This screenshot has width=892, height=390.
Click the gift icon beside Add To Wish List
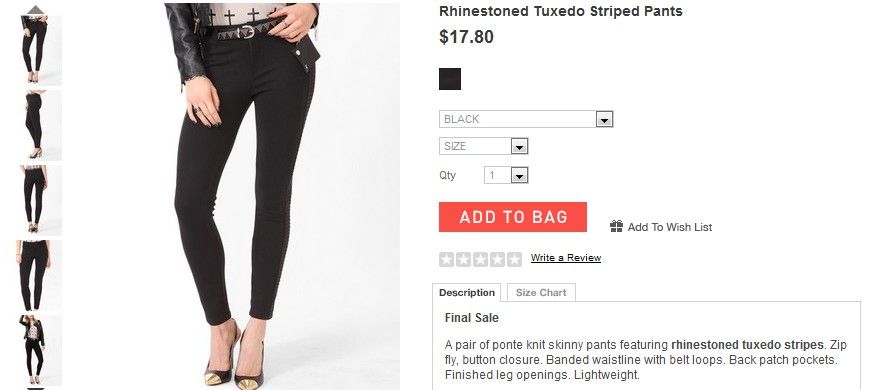(616, 226)
